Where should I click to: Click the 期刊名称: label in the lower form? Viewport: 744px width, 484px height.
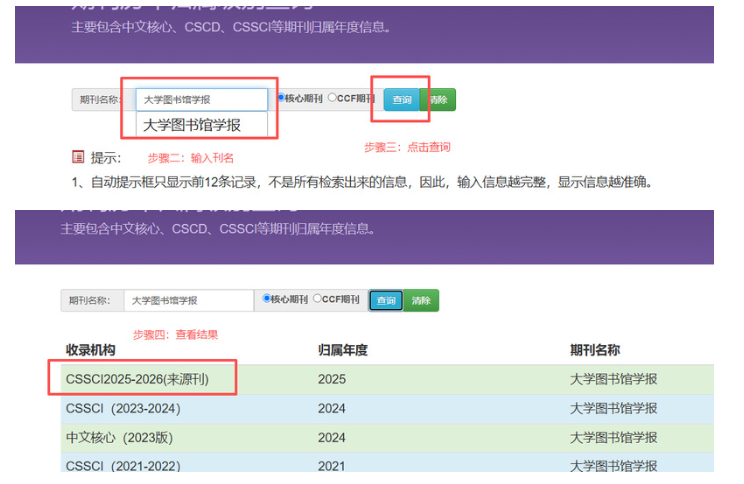pos(89,300)
